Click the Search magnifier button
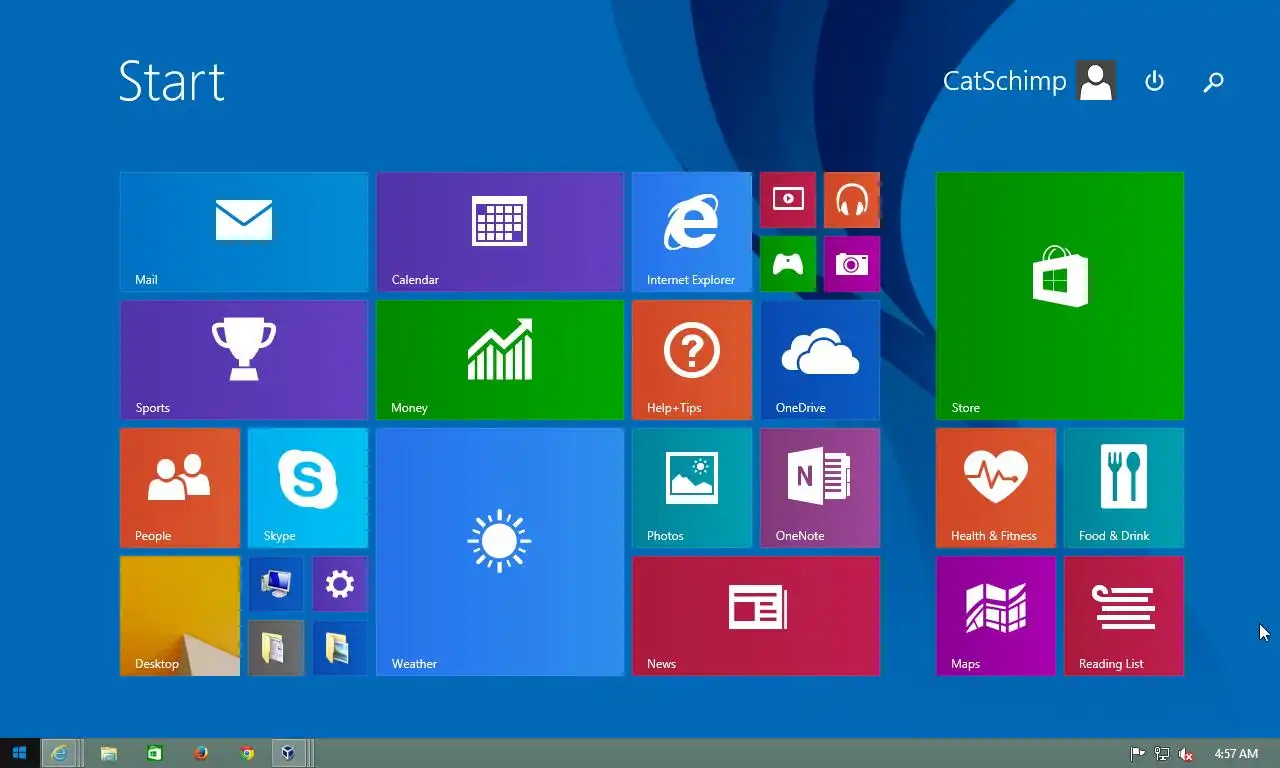Viewport: 1280px width, 768px height. point(1213,82)
